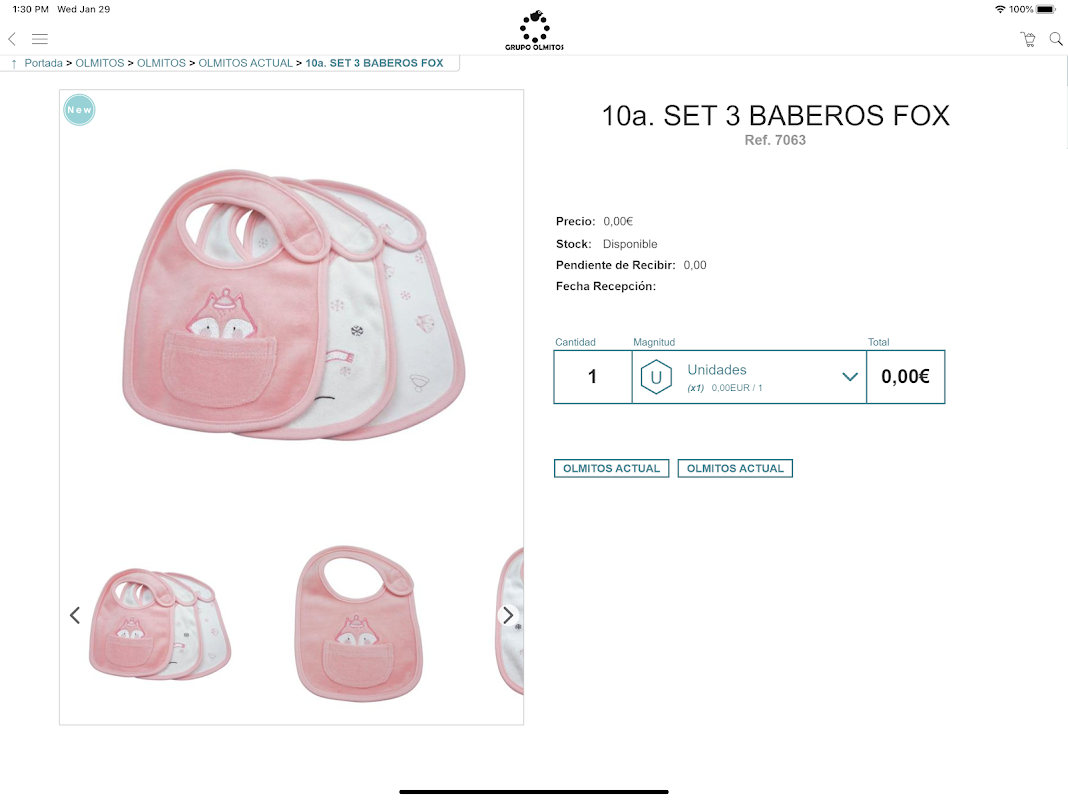Click the first OLMITOS ACTUAL tag button
This screenshot has height=800, width=1068.
point(612,468)
